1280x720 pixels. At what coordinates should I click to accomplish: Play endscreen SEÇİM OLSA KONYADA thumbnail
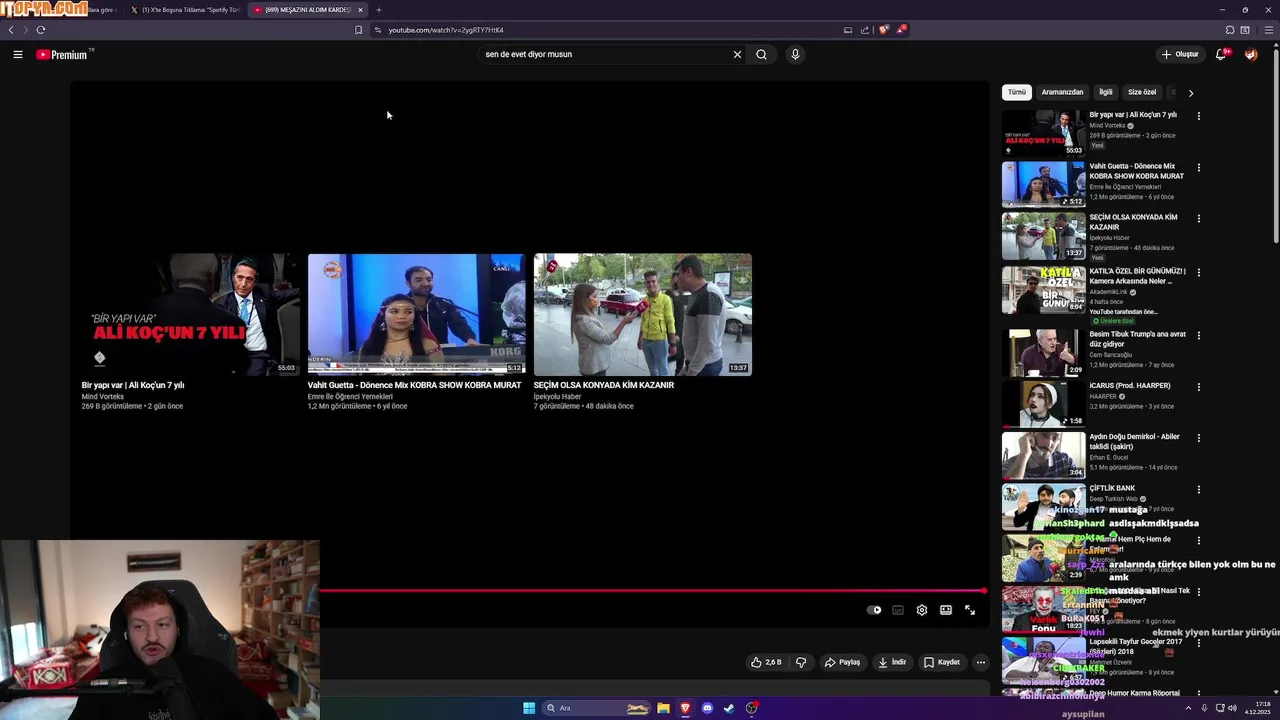[642, 314]
